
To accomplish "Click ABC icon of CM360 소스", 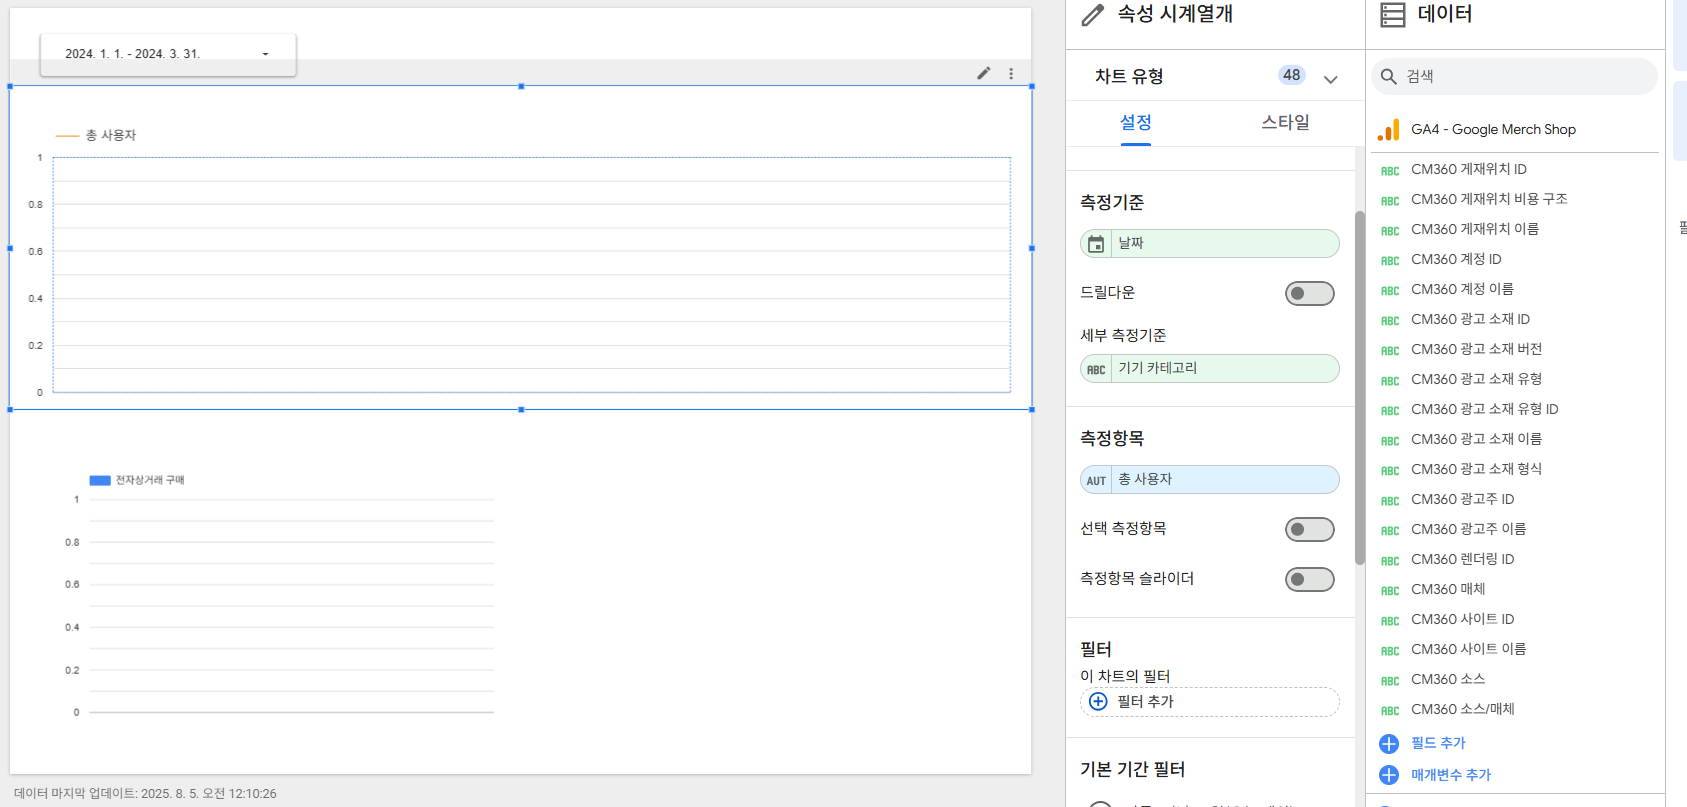I will [x=1390, y=681].
